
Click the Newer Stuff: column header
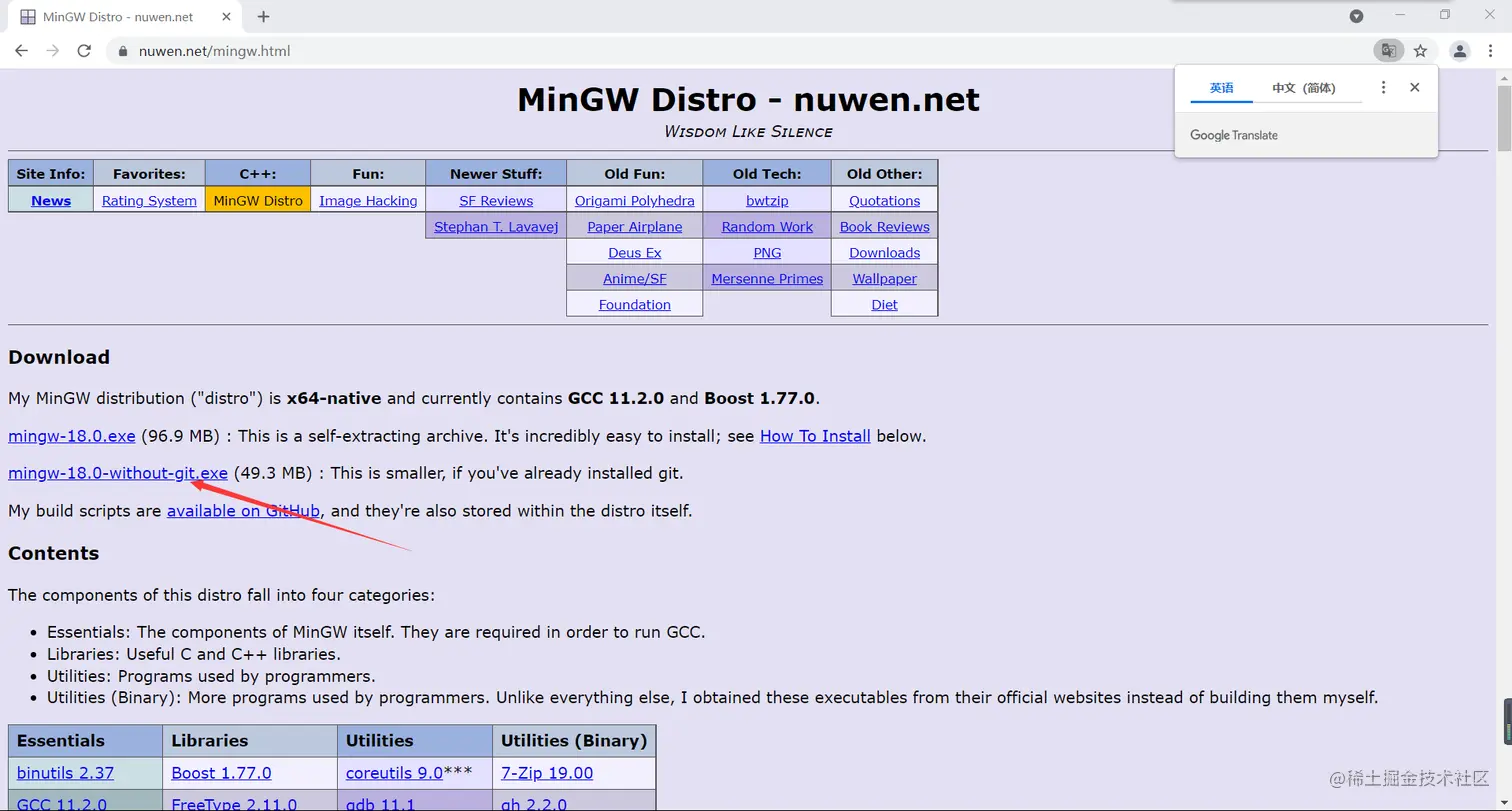coord(496,173)
